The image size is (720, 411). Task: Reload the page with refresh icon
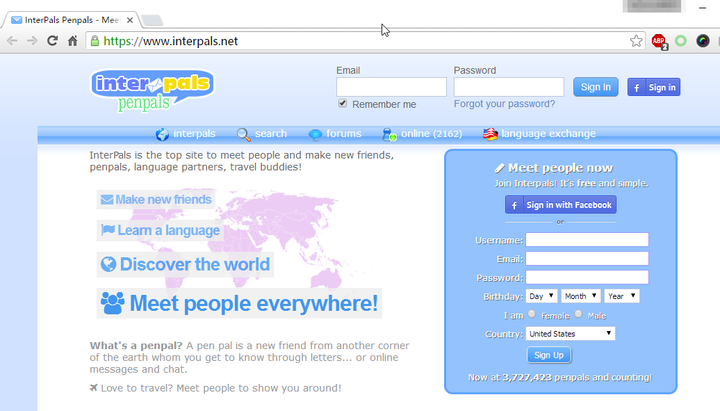pos(52,41)
